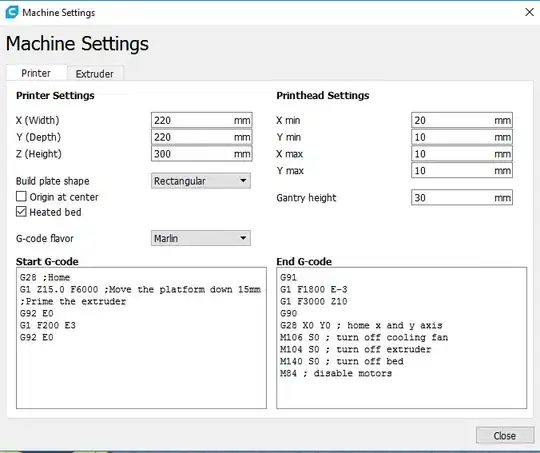Click the Close button
The image size is (540, 453).
coord(505,435)
